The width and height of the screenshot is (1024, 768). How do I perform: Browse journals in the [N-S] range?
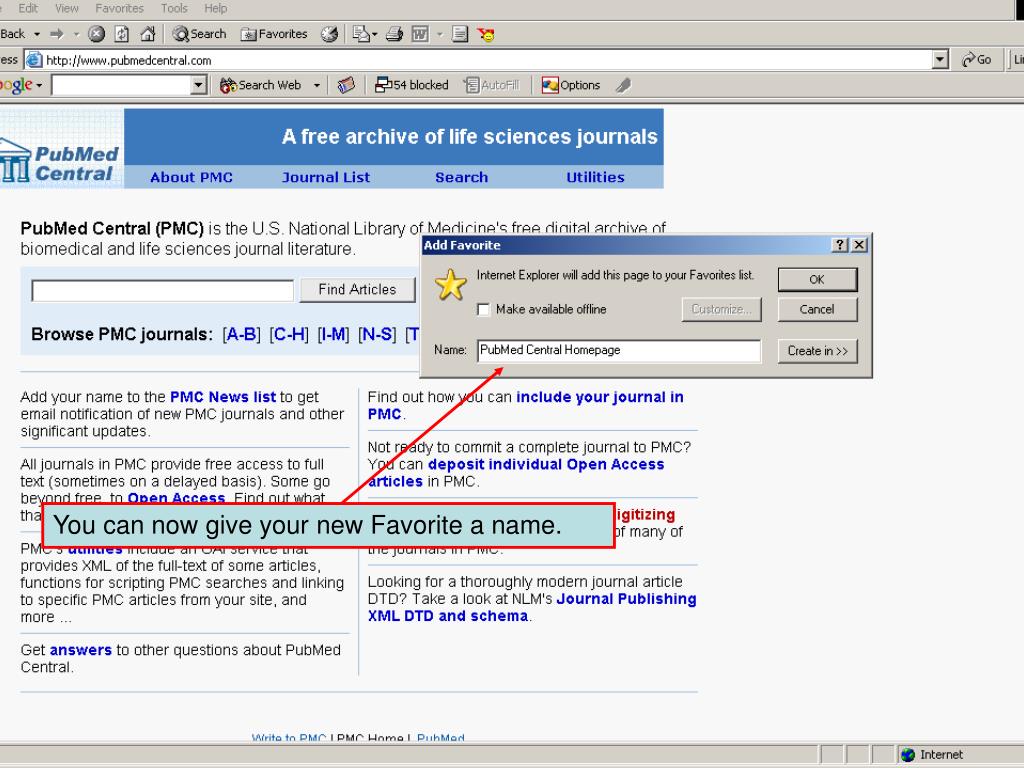[x=377, y=334]
